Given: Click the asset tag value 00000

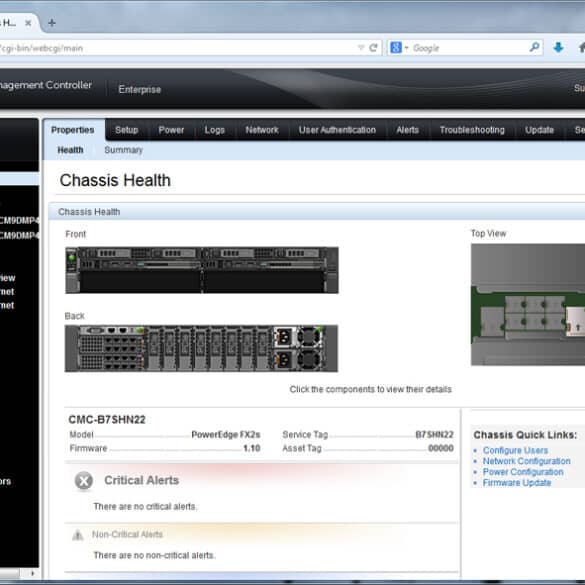Looking at the screenshot, I should 441,448.
